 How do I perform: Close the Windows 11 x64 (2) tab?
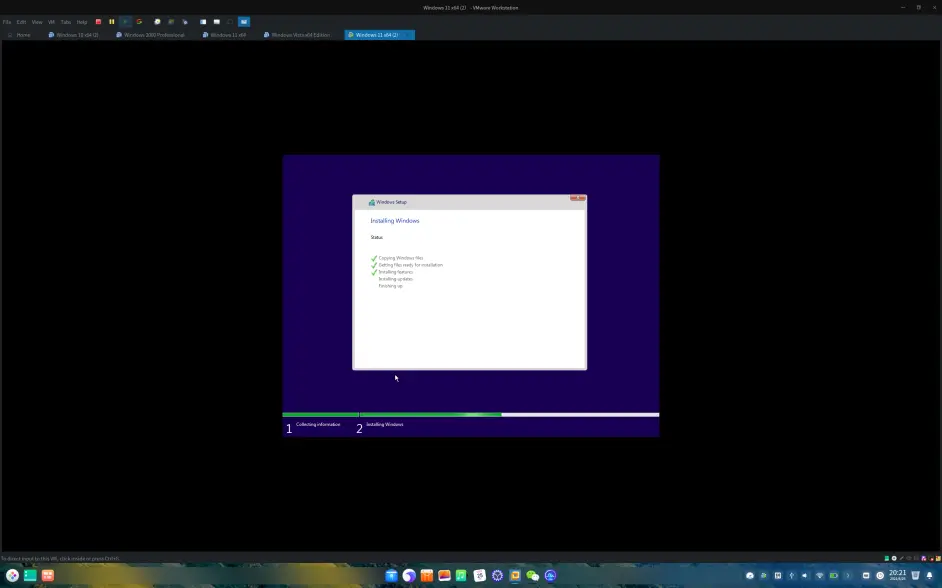click(408, 35)
